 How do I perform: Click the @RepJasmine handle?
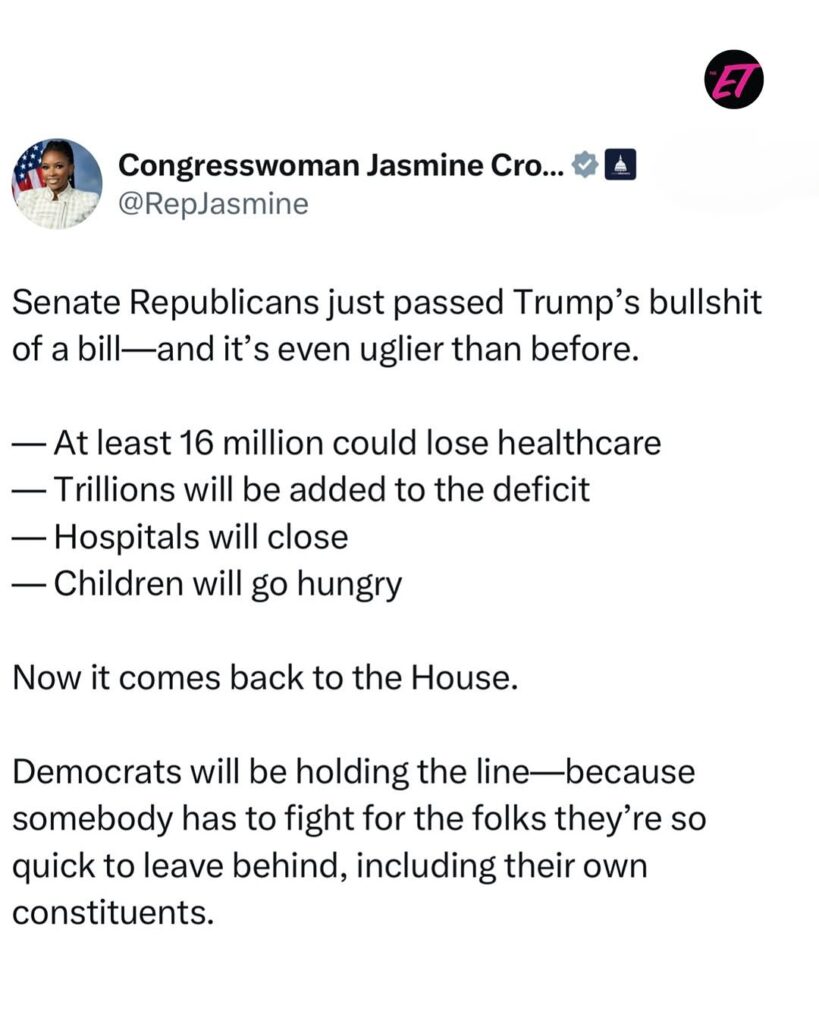[x=213, y=204]
